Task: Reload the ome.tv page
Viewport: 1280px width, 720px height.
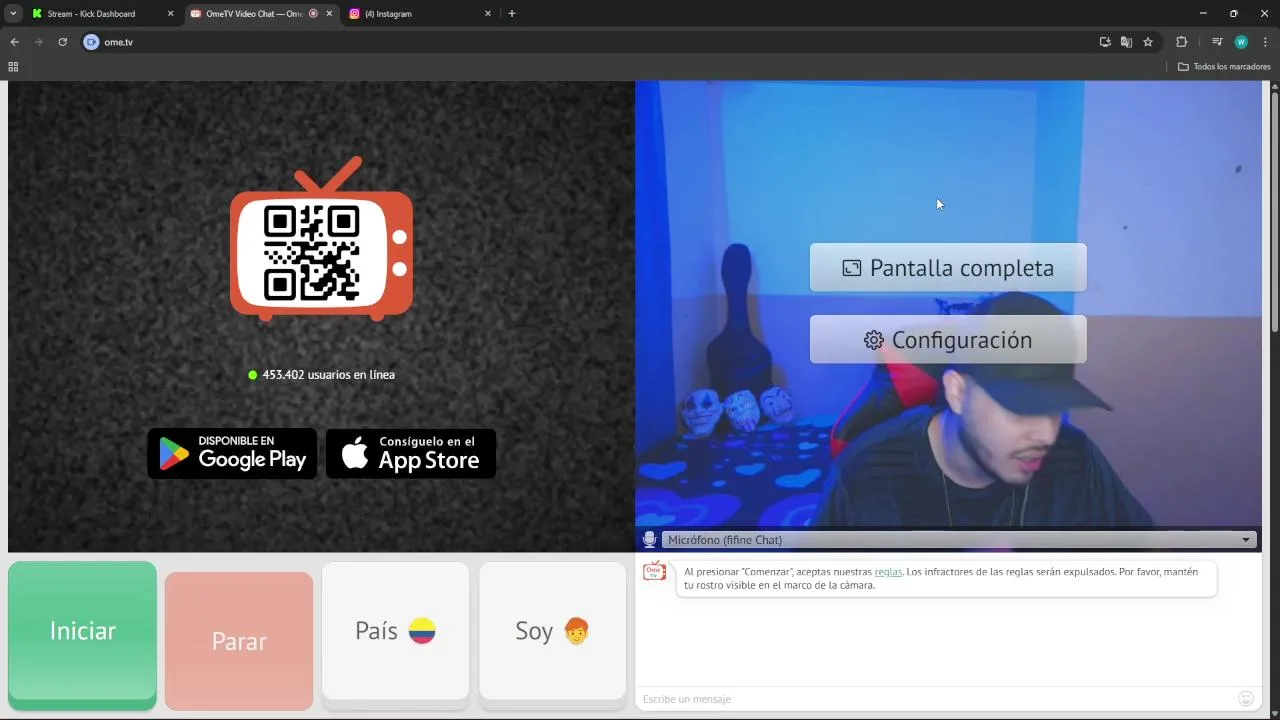Action: [62, 42]
